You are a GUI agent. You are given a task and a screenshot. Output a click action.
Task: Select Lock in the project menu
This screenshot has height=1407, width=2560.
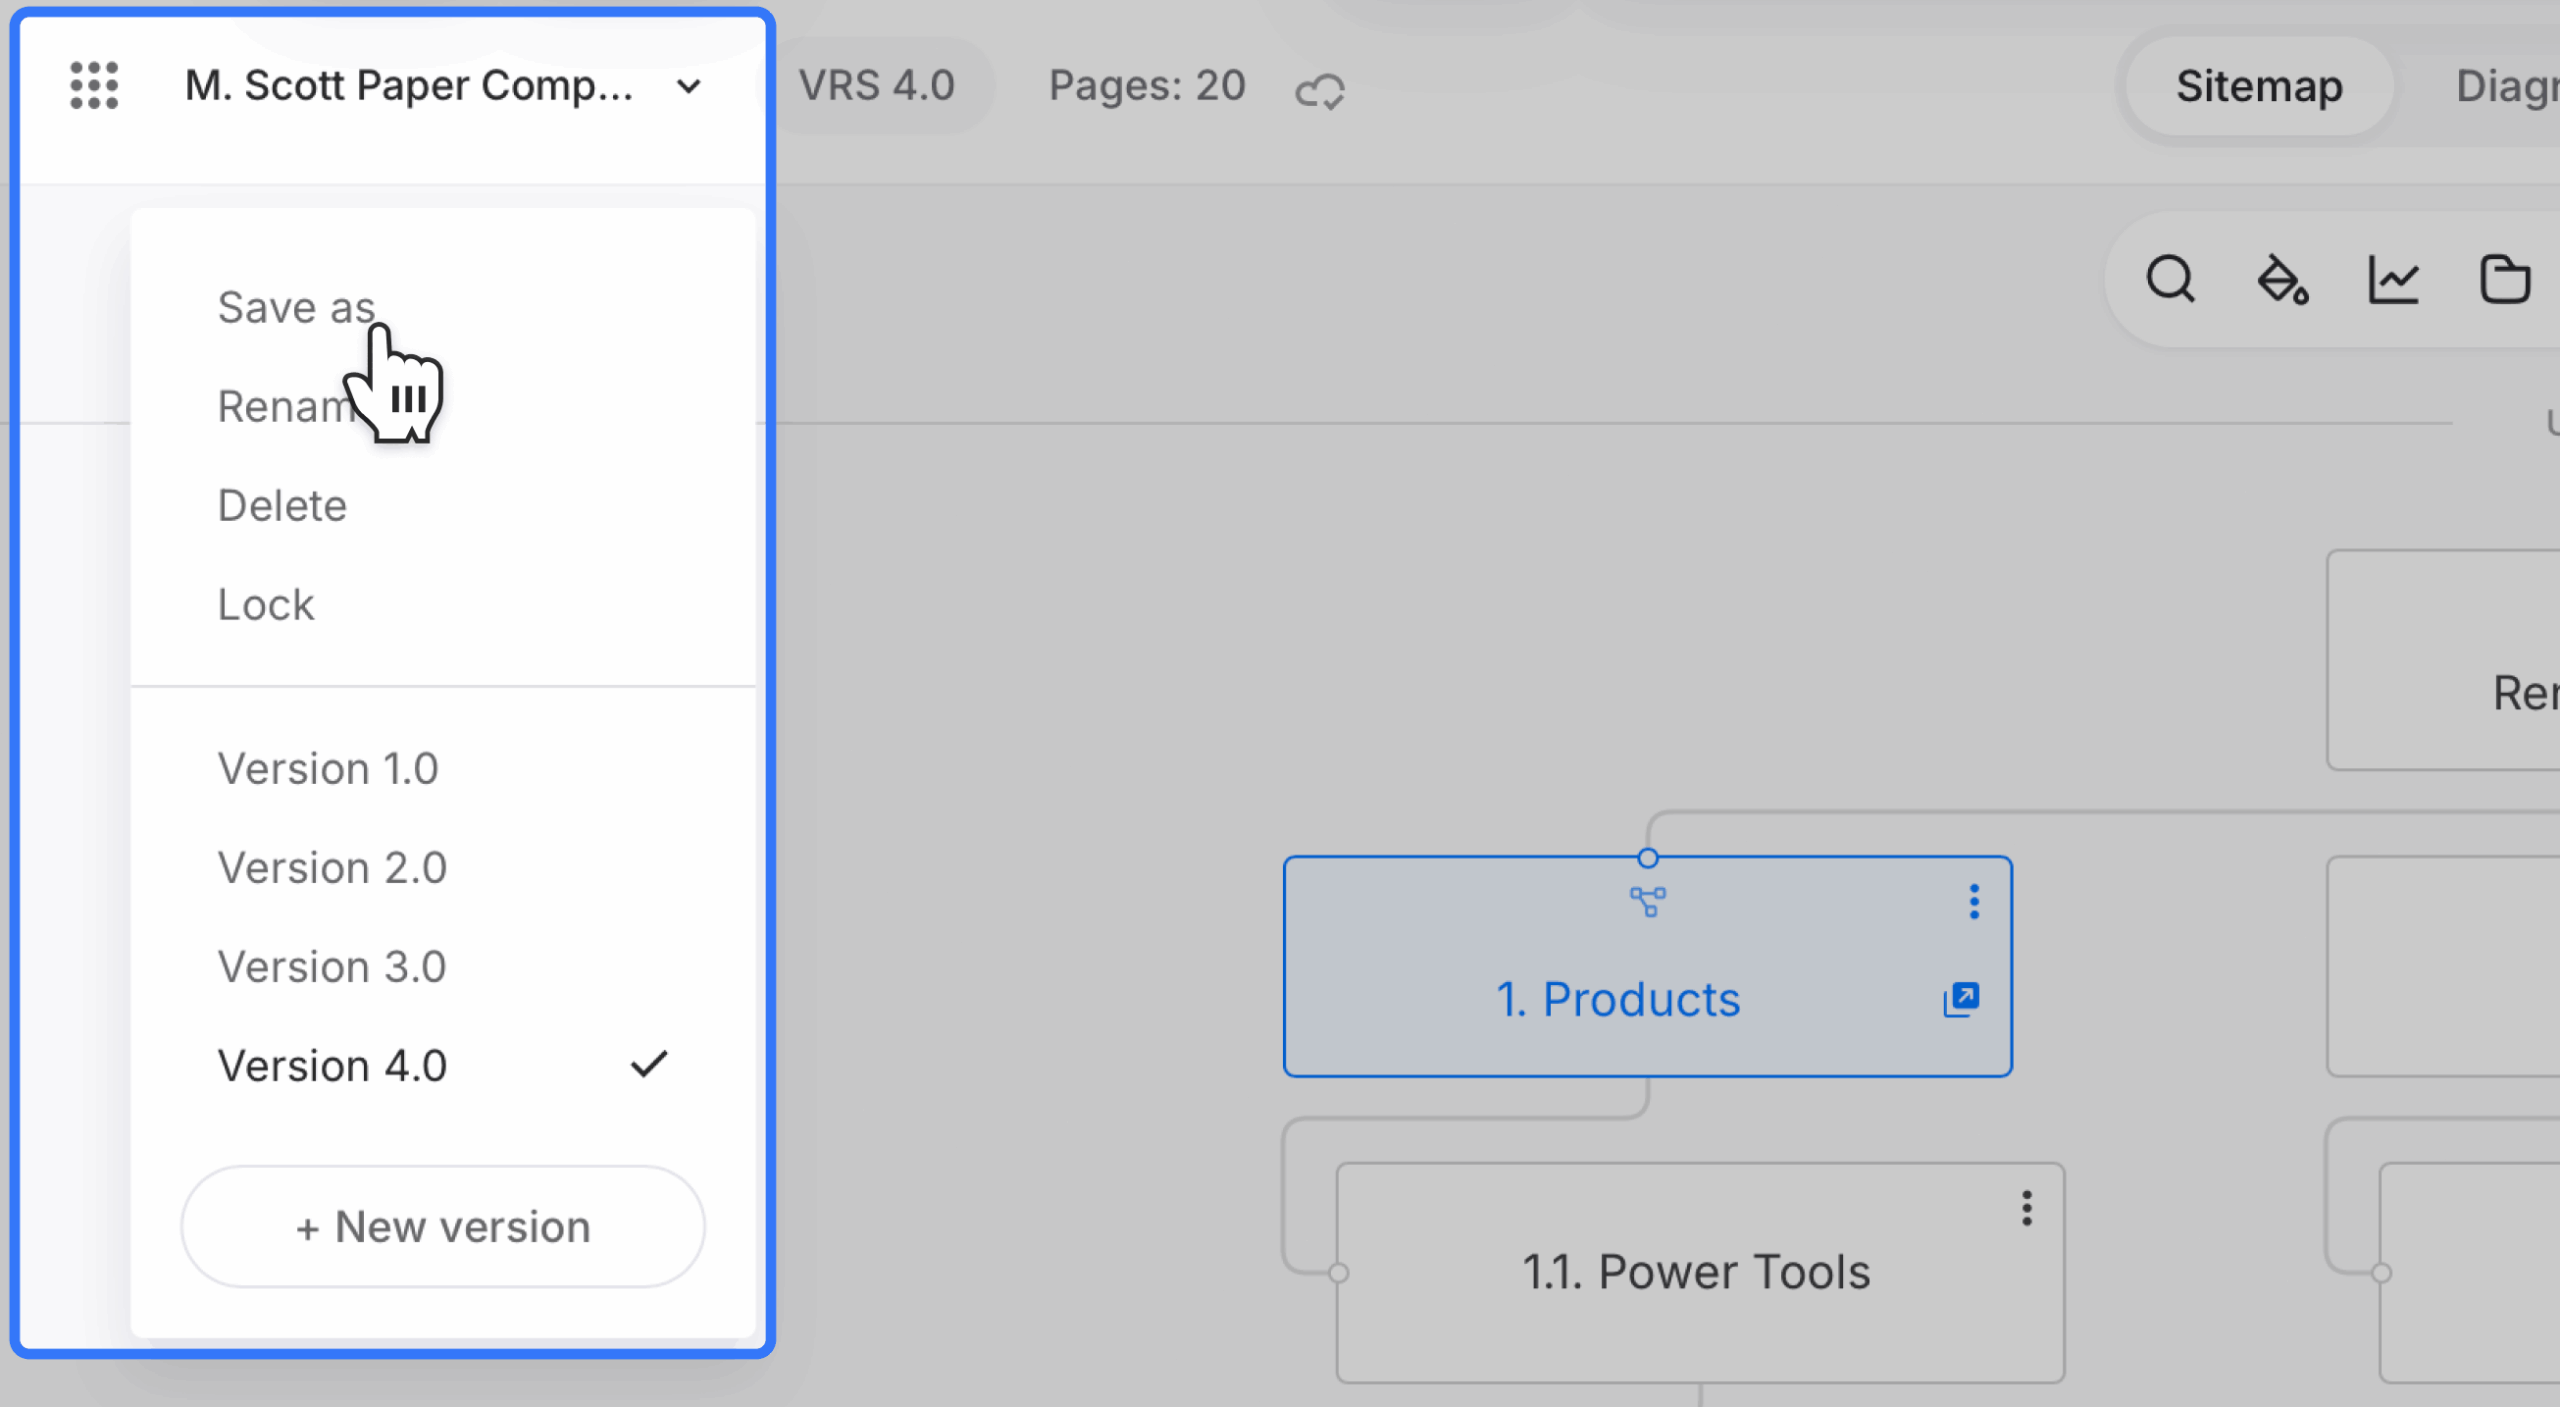(266, 604)
